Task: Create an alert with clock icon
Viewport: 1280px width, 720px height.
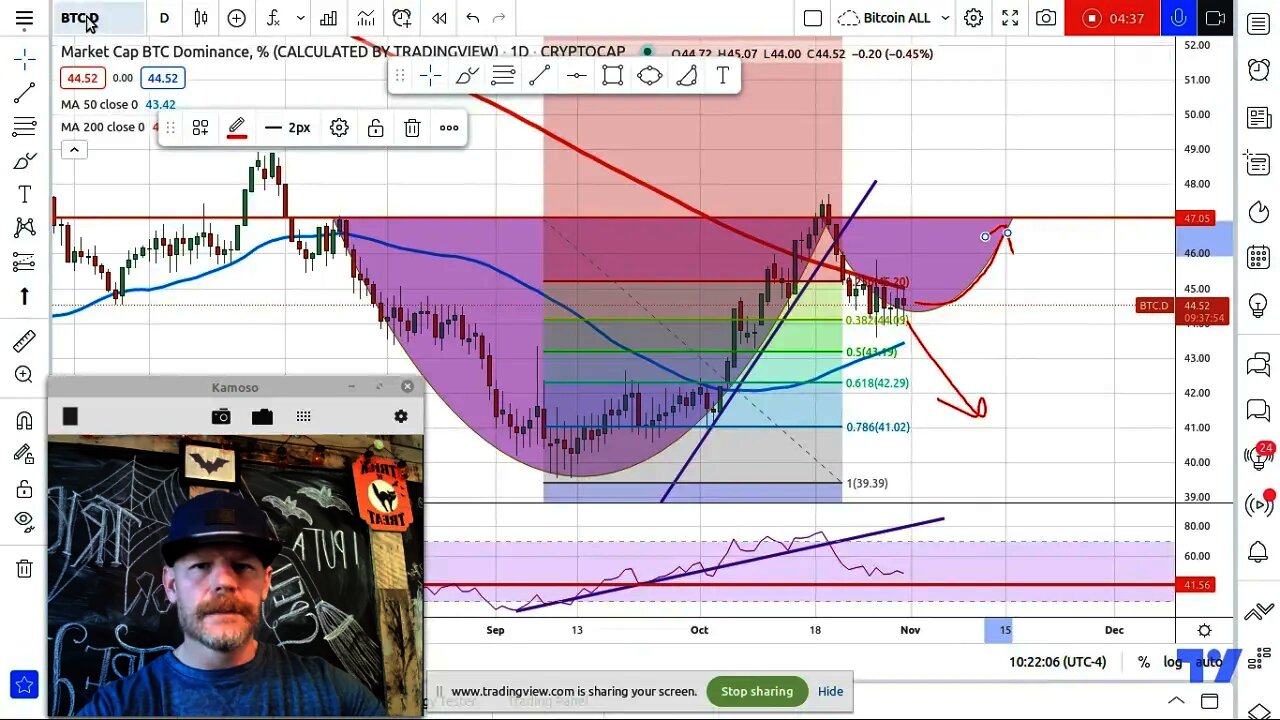Action: click(402, 18)
